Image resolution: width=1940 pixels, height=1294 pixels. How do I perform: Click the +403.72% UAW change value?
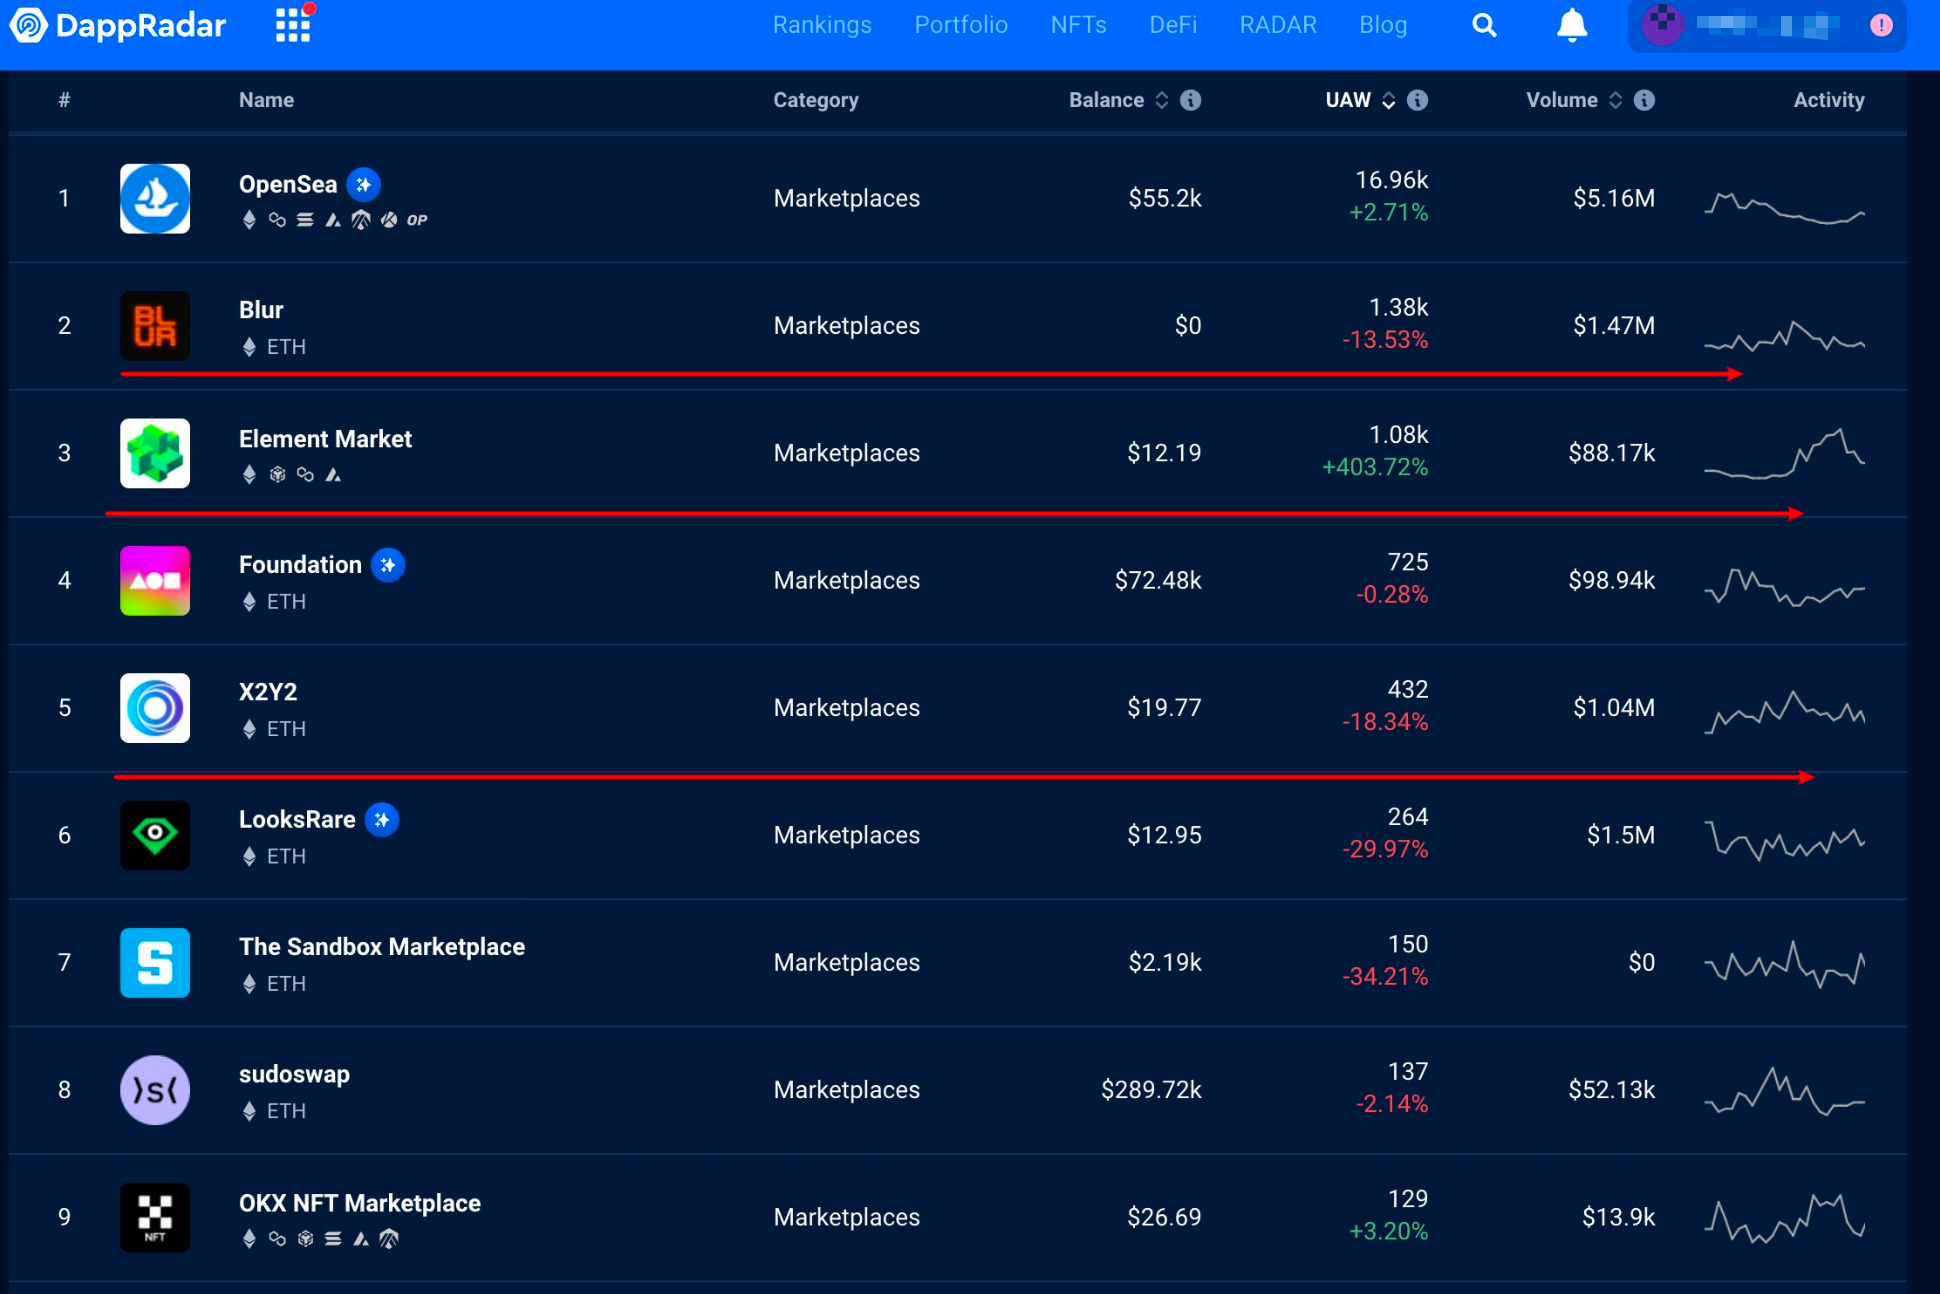tap(1375, 468)
